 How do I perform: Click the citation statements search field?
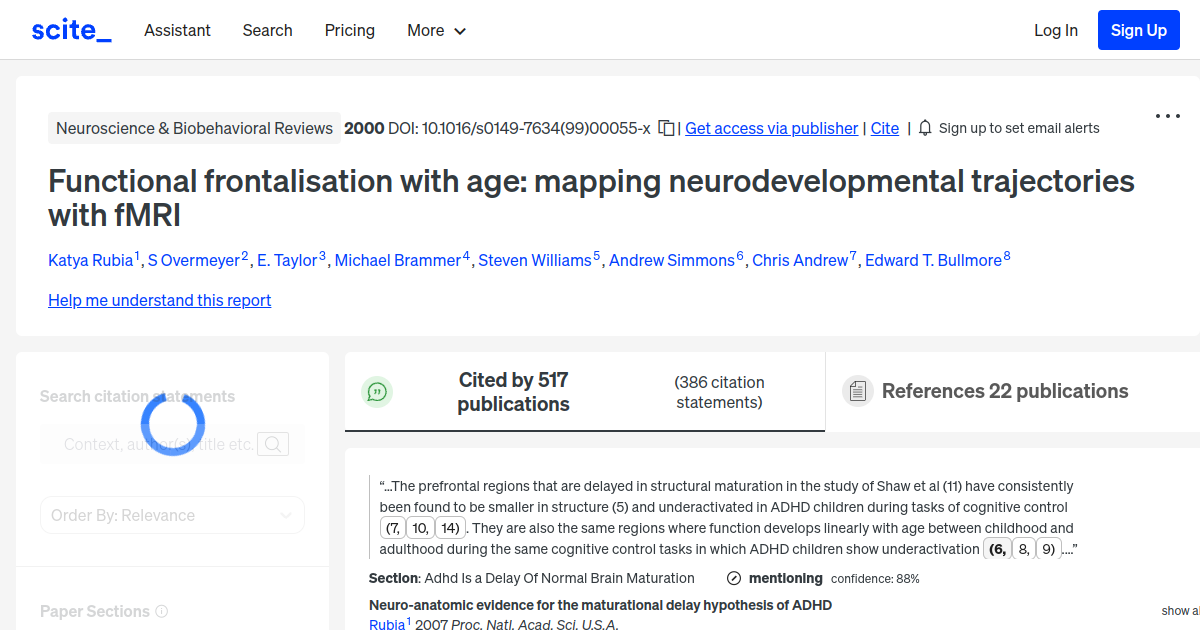160,443
